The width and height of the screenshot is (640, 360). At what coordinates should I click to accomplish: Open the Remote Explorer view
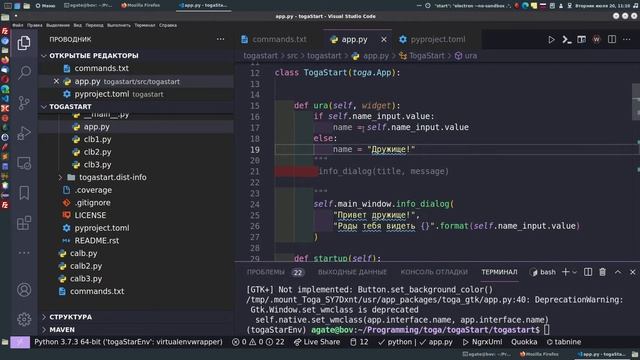click(24, 163)
